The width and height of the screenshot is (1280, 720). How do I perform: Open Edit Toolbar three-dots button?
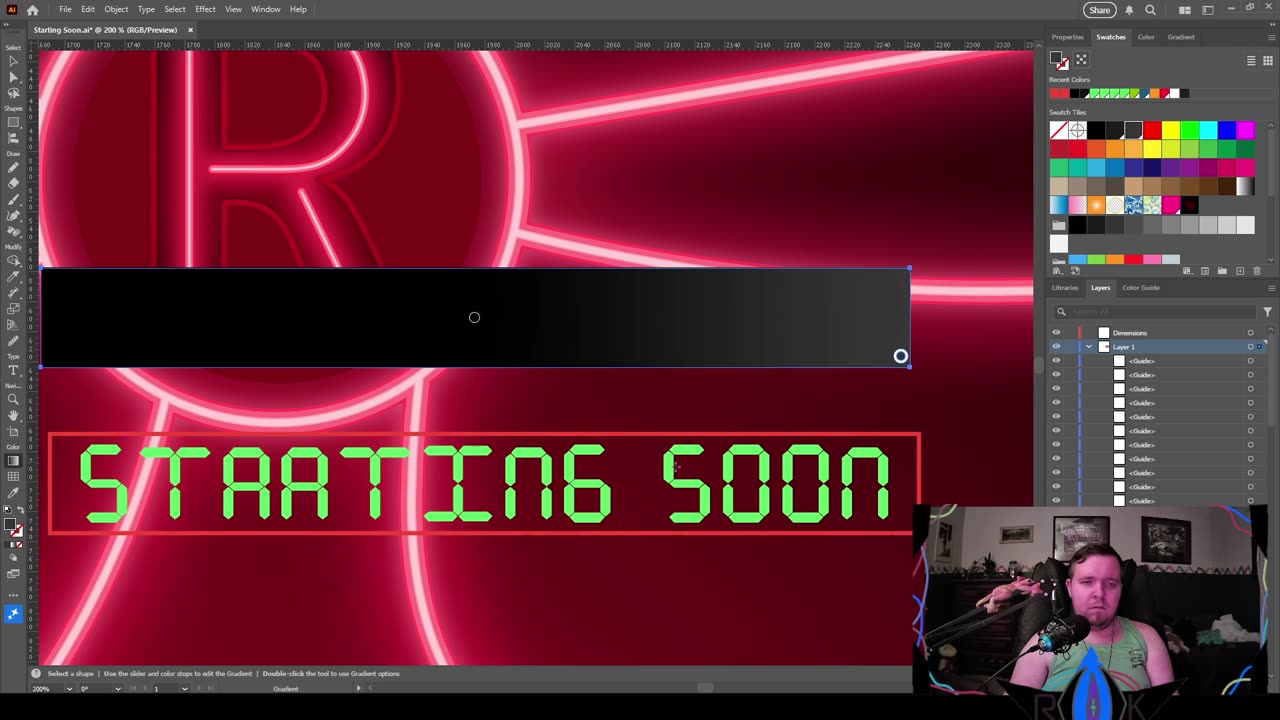(x=13, y=594)
